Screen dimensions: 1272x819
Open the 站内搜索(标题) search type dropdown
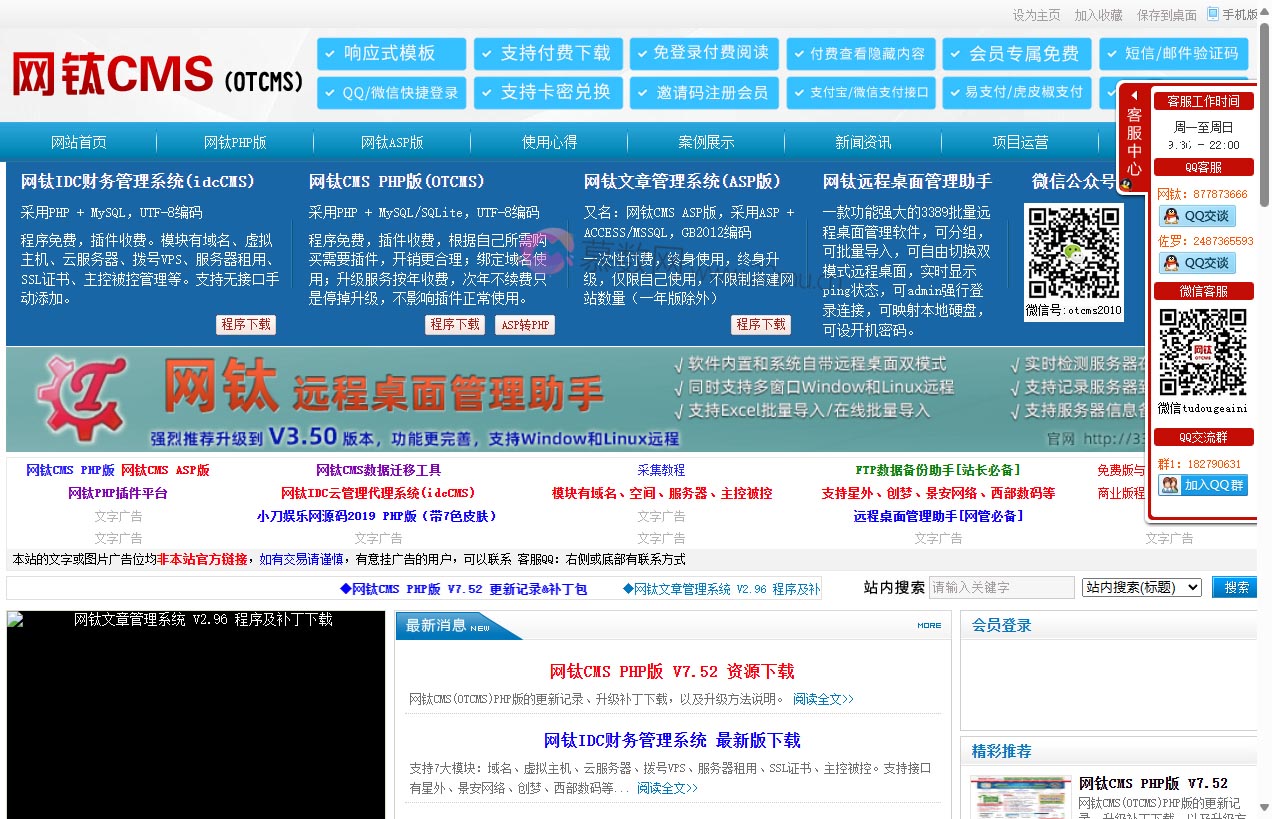(1140, 587)
